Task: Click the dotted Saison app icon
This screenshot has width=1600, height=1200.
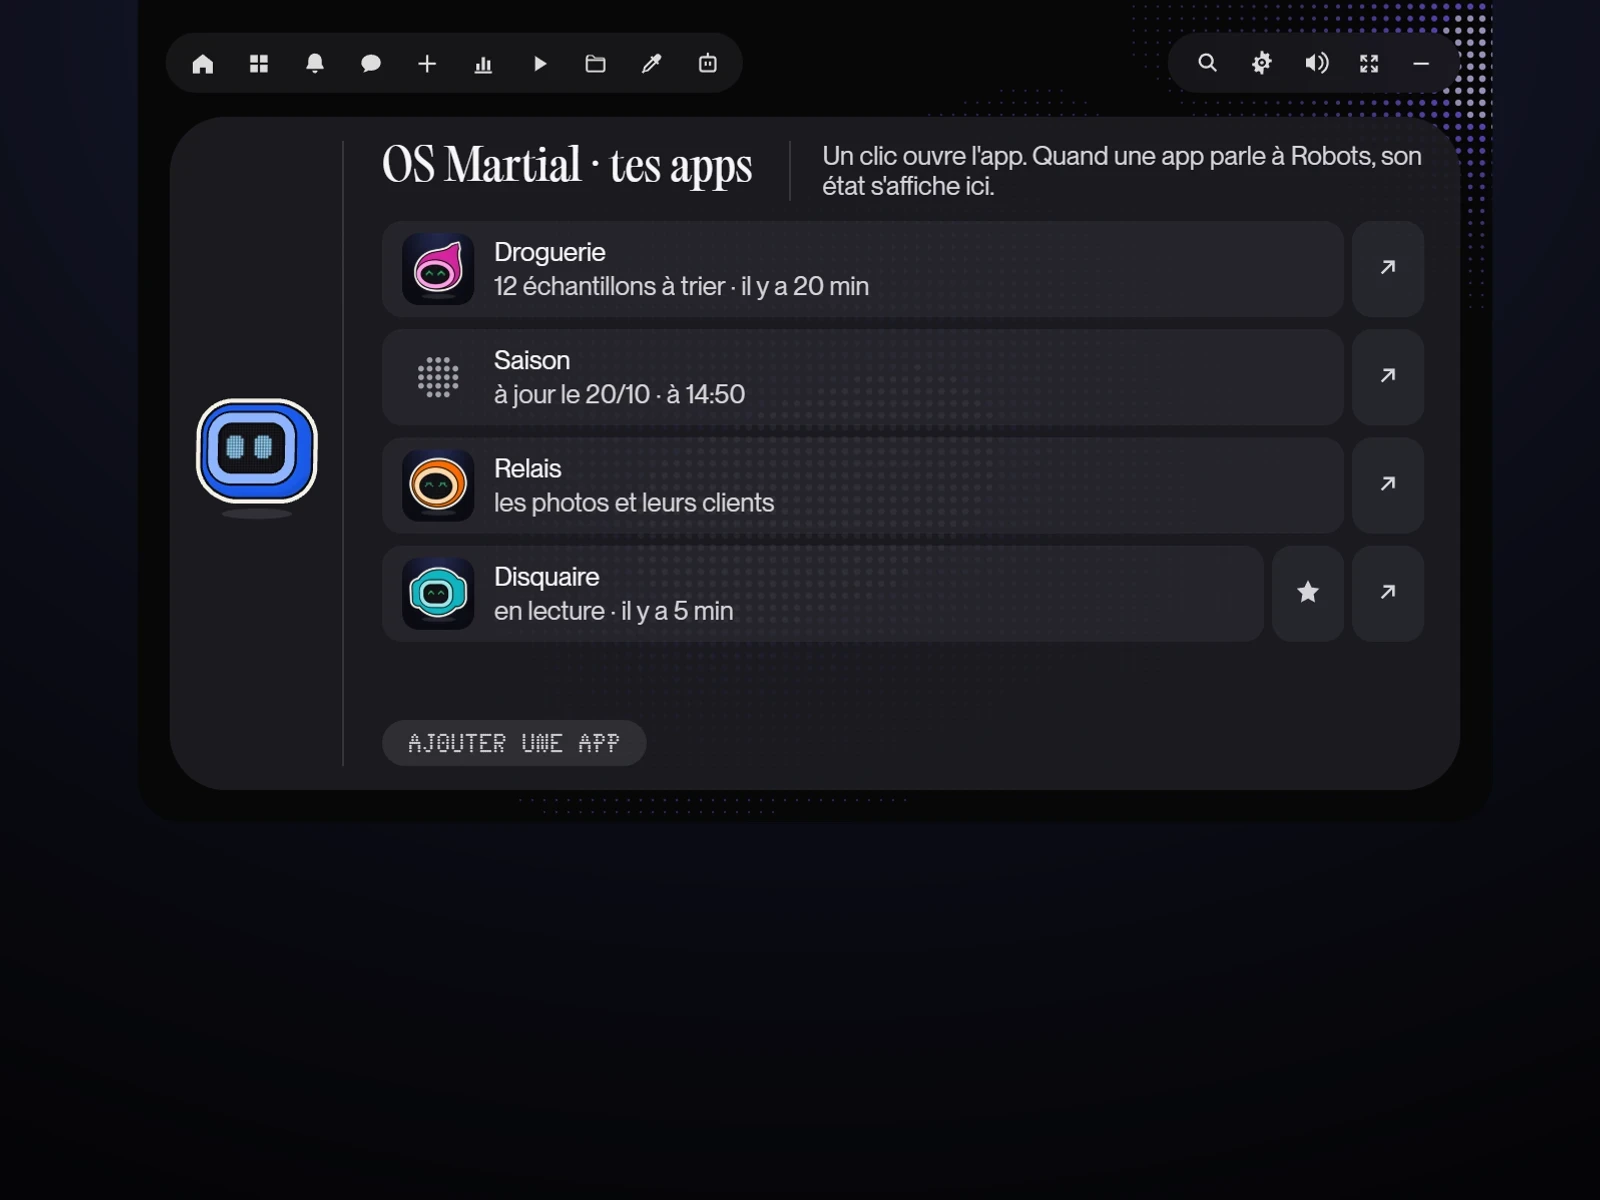Action: 438,377
